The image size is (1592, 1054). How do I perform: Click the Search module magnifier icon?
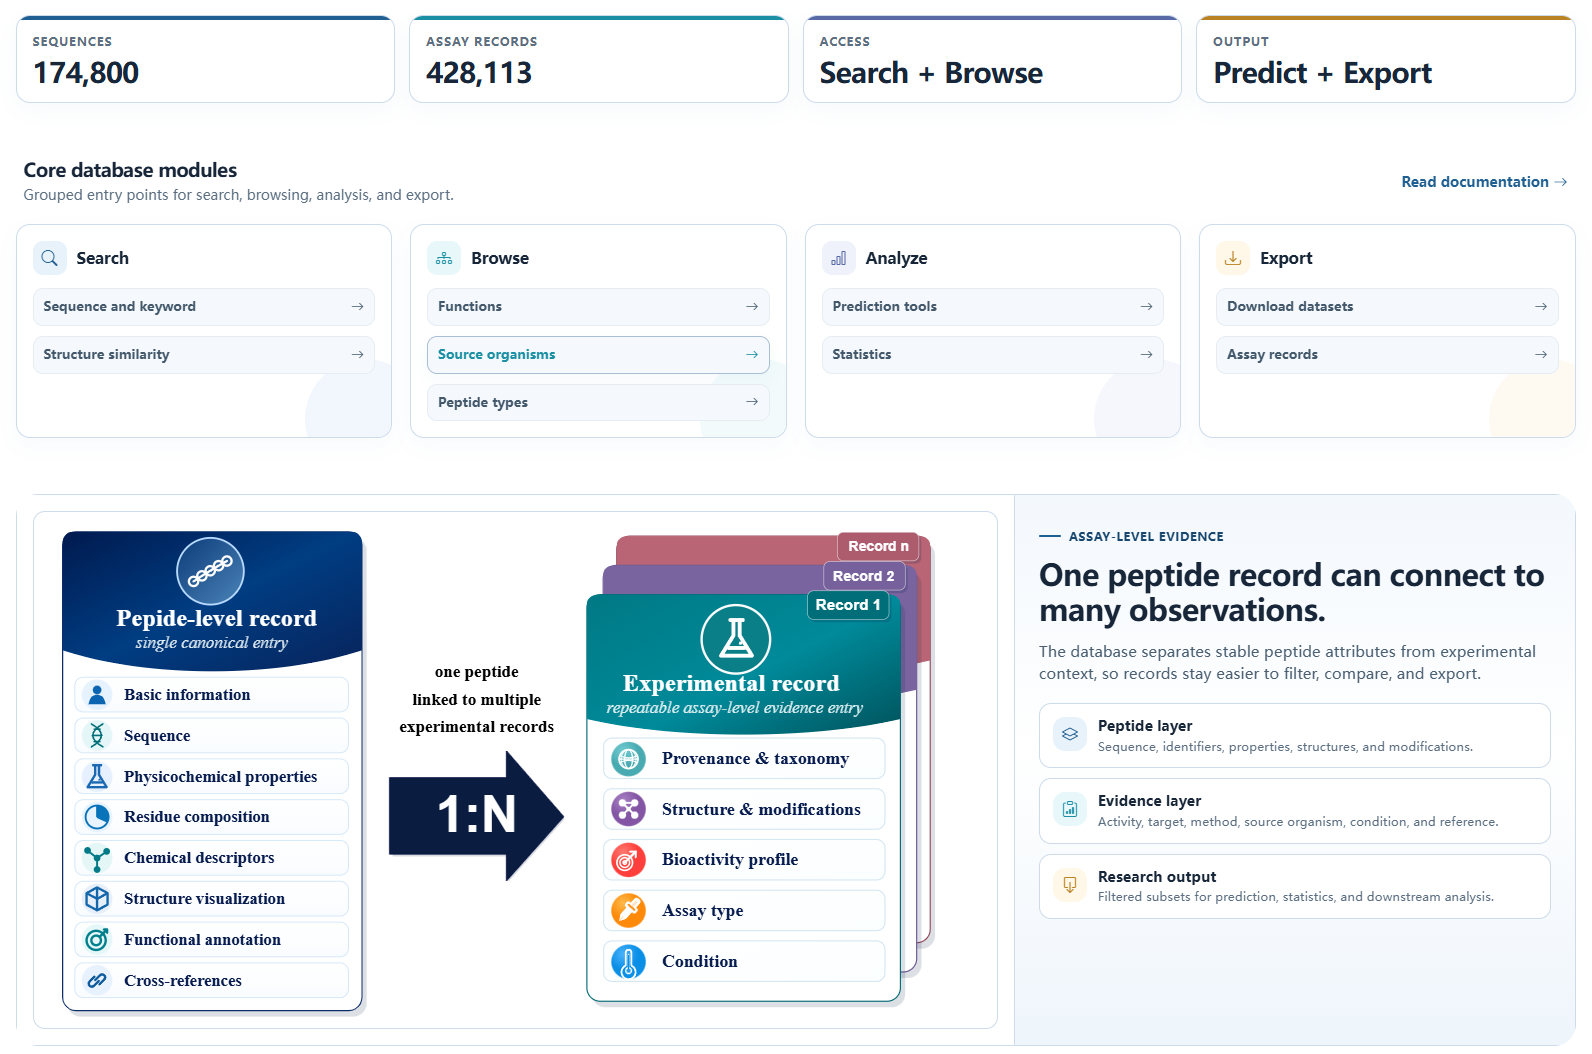[x=49, y=258]
